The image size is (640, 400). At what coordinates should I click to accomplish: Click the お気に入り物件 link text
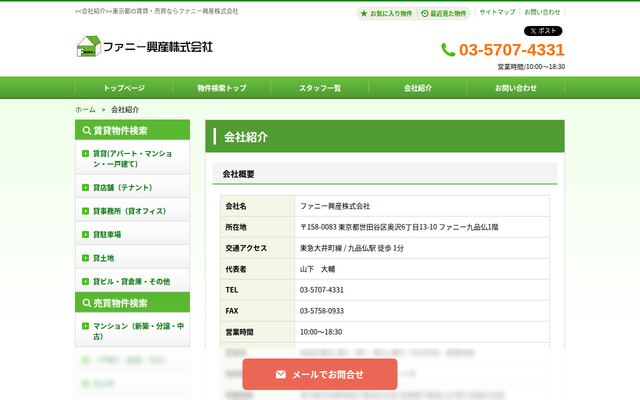coord(391,13)
